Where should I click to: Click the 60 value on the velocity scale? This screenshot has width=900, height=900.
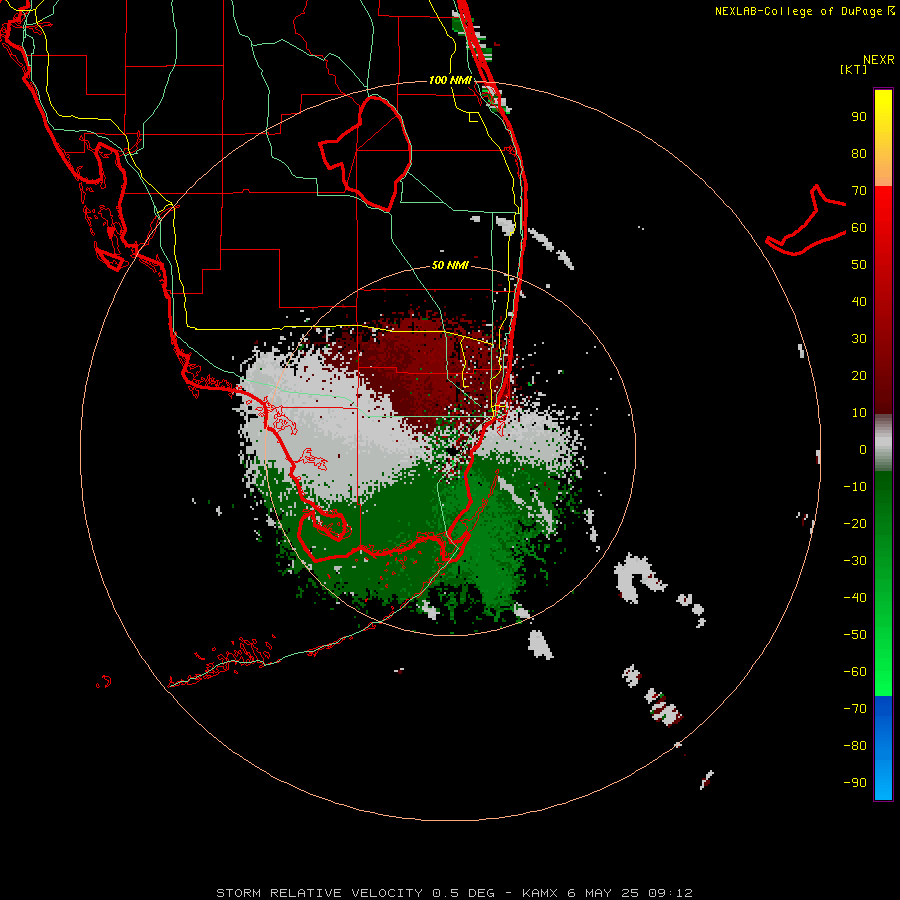[x=859, y=228]
